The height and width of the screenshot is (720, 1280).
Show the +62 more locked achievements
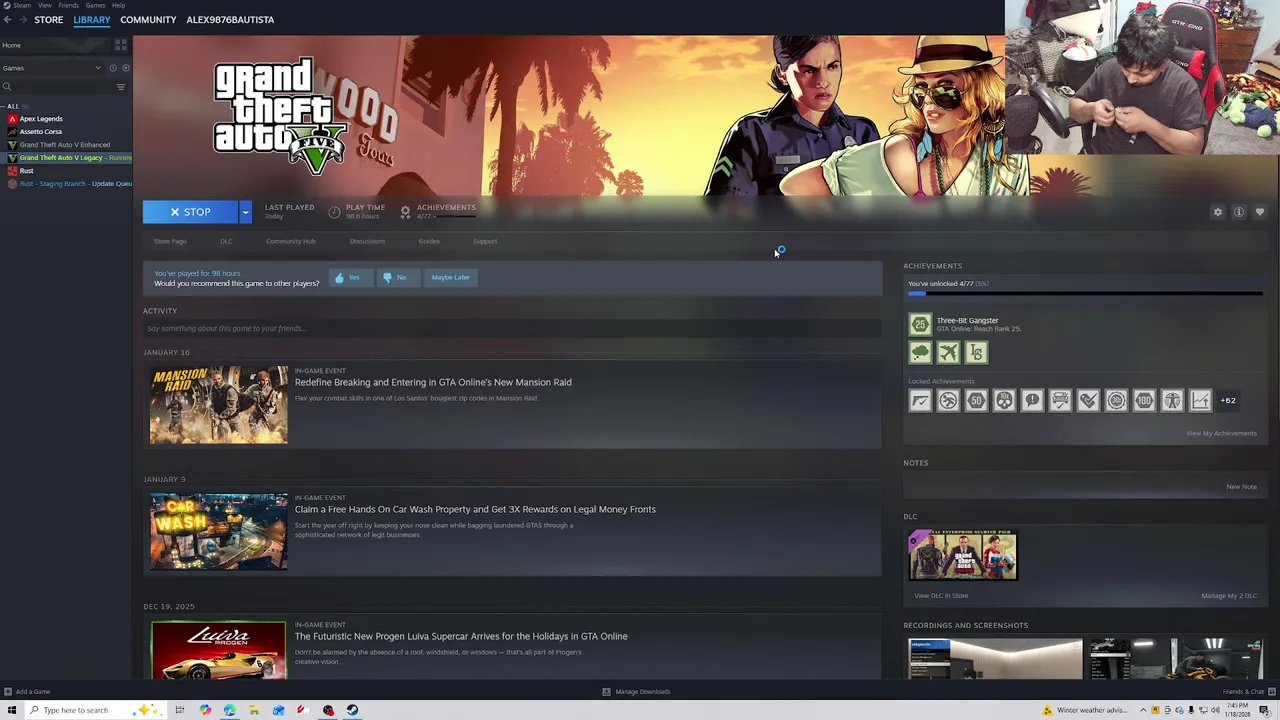[x=1228, y=401]
